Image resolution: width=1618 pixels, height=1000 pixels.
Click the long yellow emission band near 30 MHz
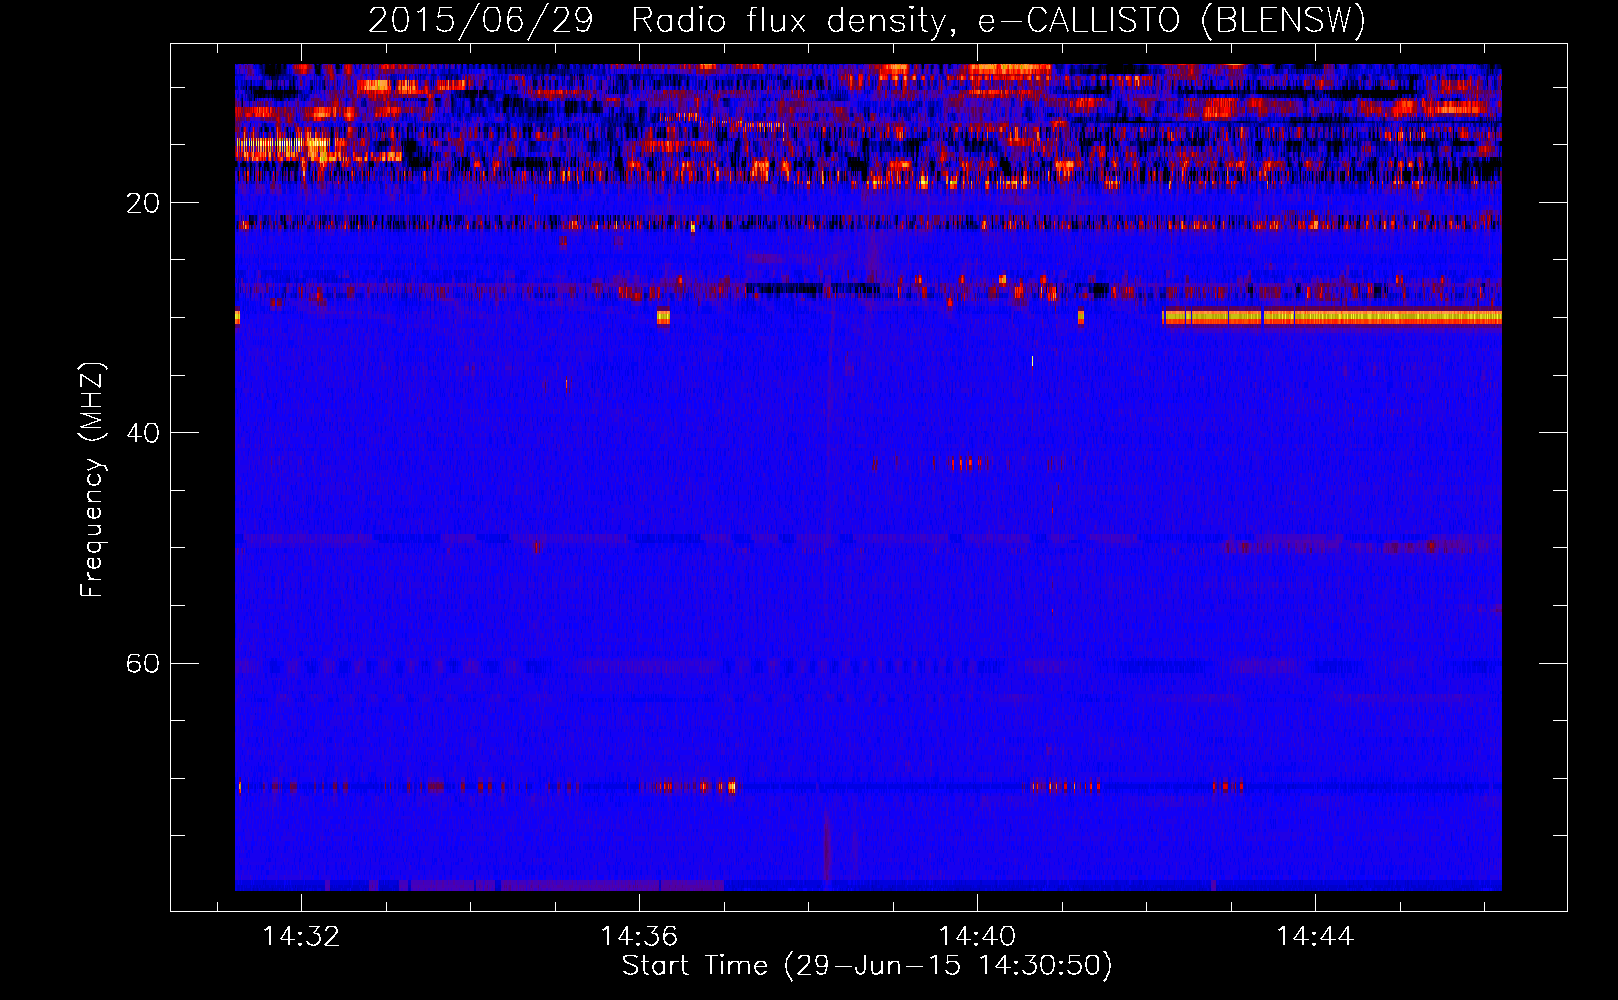pos(1332,317)
